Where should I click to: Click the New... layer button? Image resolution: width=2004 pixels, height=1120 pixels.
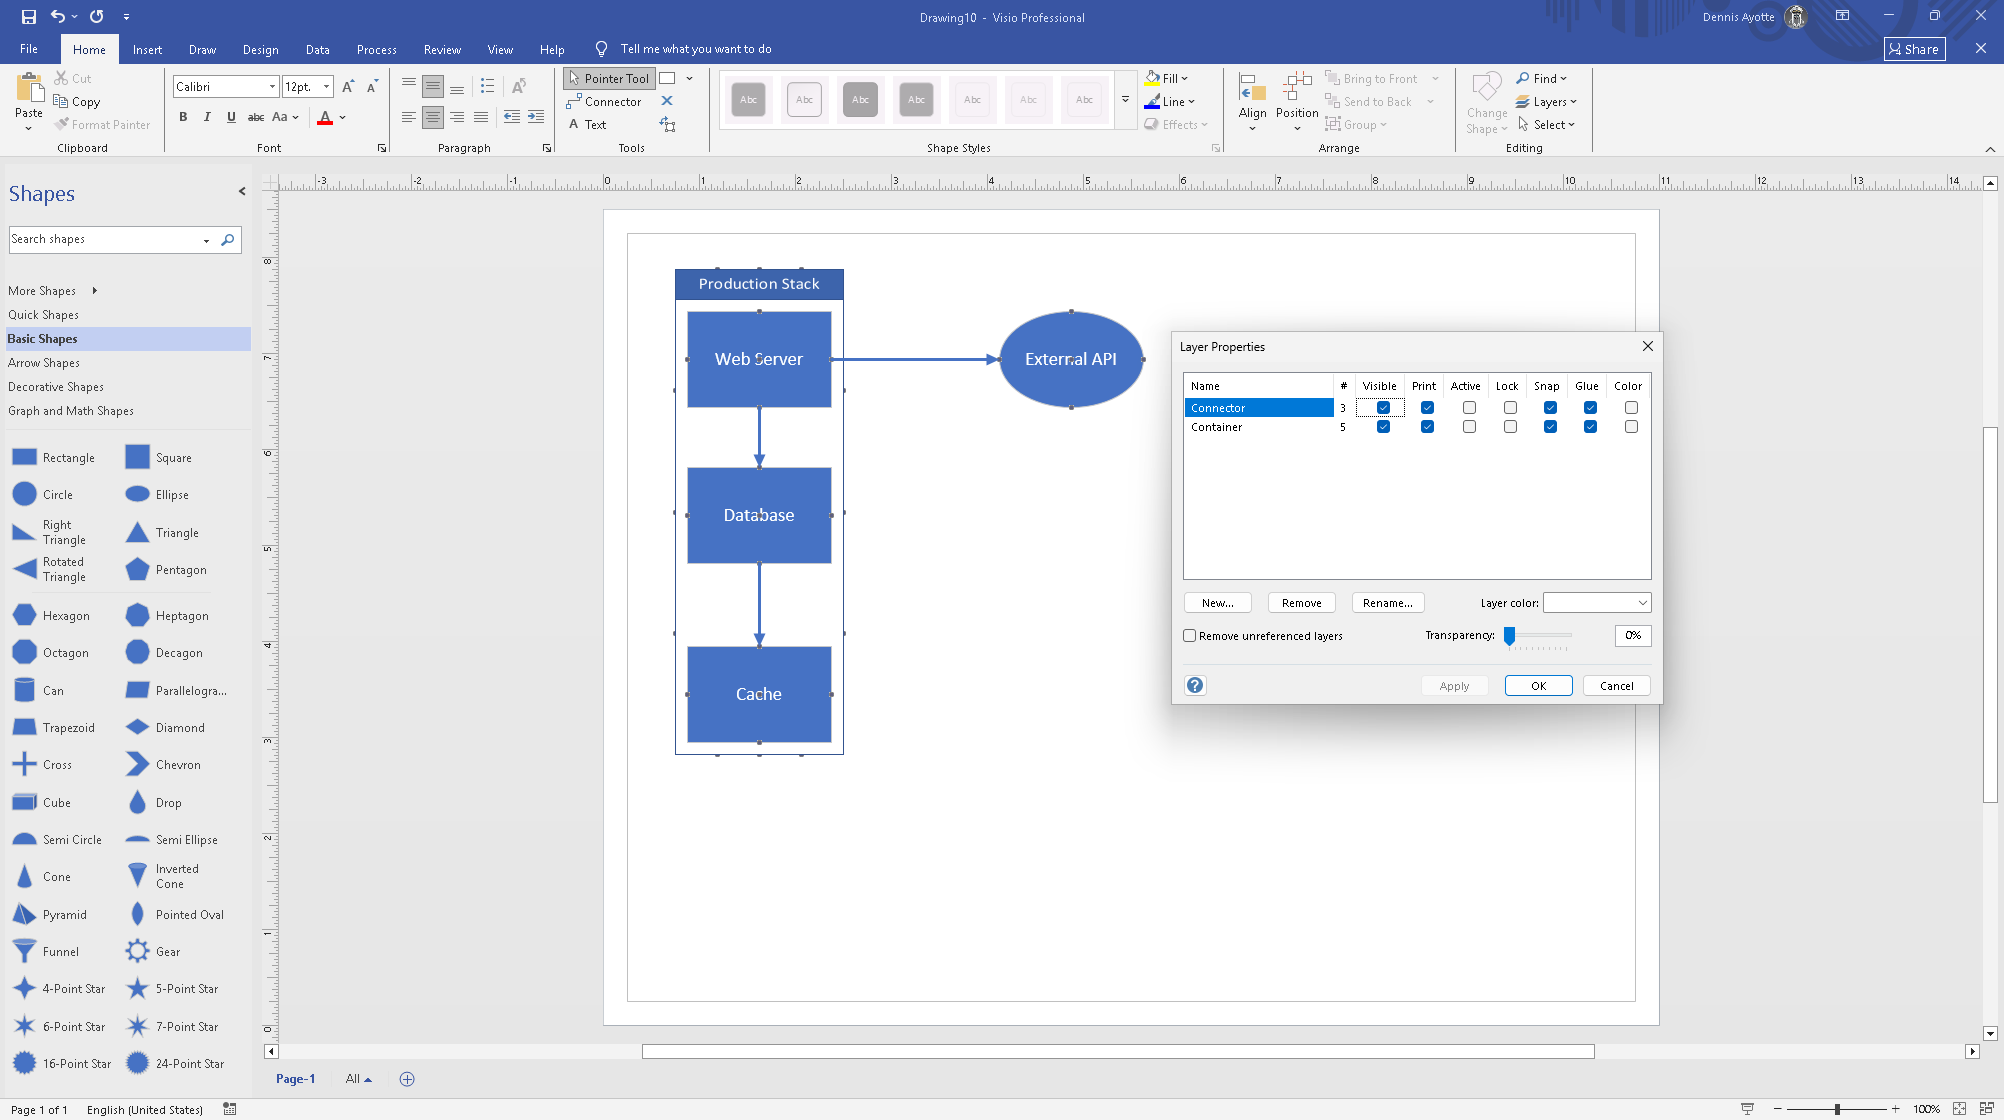point(1217,602)
